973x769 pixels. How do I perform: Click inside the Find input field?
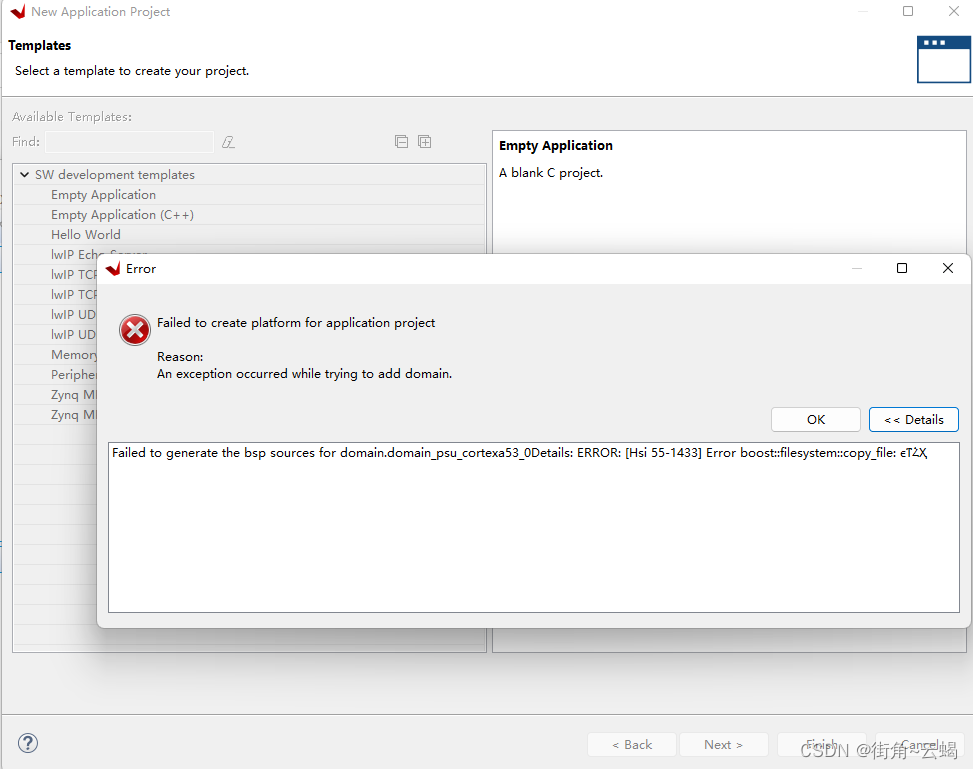point(128,142)
